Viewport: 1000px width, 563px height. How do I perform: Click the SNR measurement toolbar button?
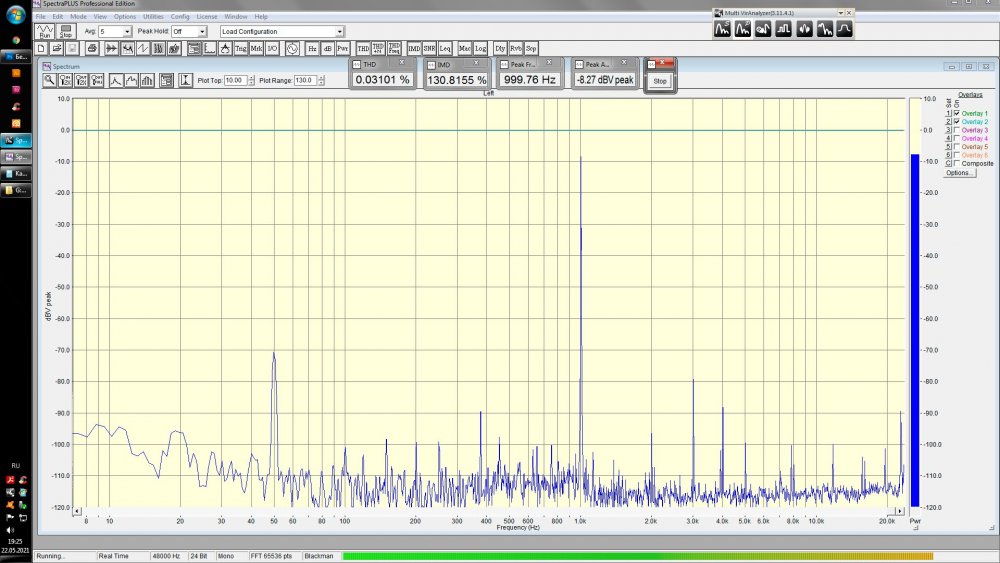pyautogui.click(x=429, y=48)
